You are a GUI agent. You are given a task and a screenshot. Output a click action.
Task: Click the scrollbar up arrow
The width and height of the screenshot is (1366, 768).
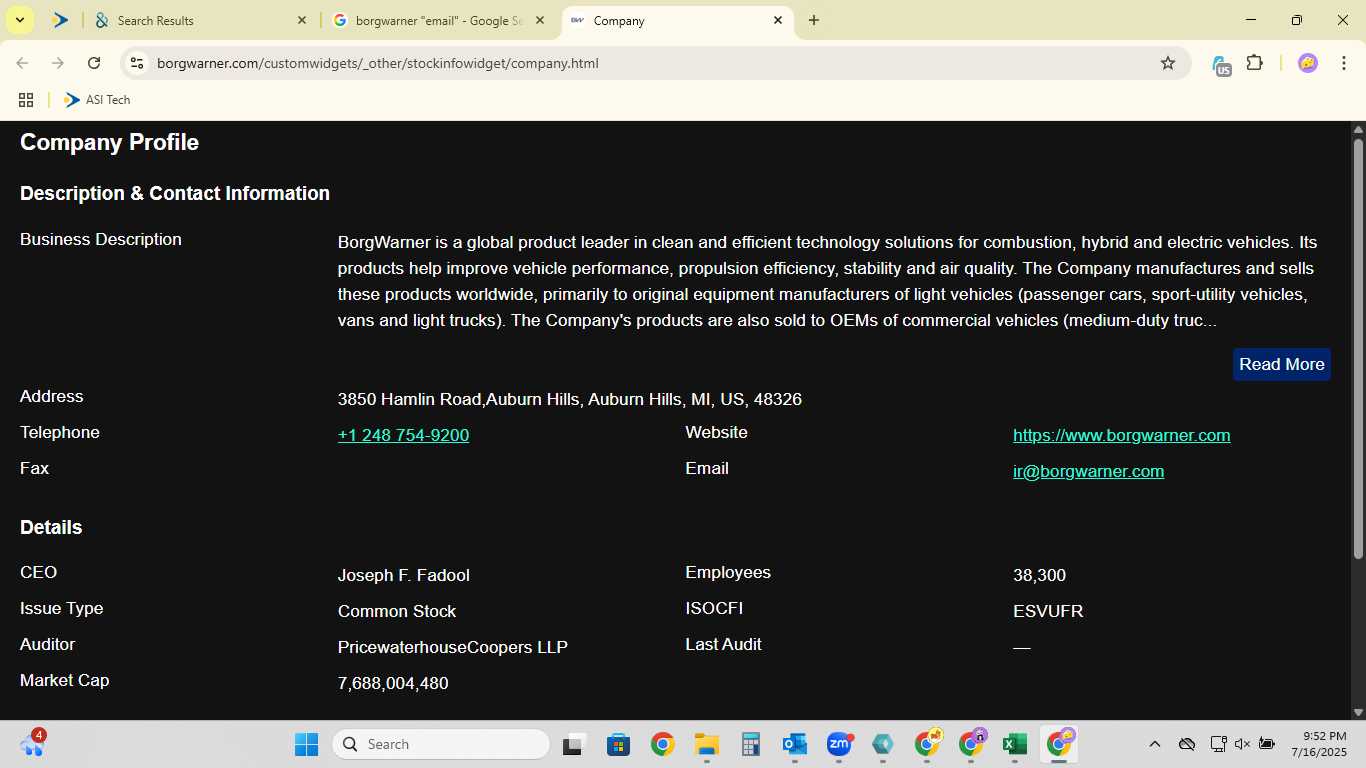tap(1358, 129)
